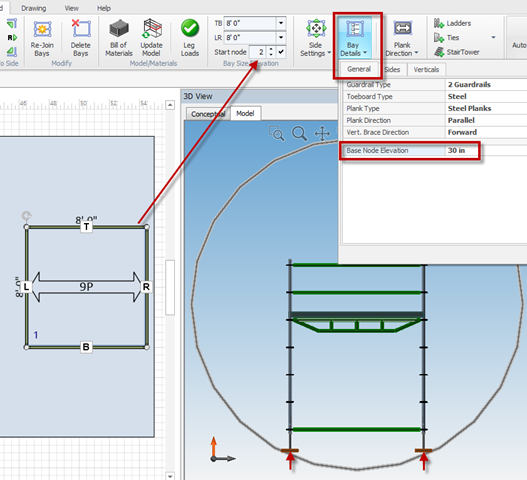Click the Re-Join Bays icon

coord(42,29)
